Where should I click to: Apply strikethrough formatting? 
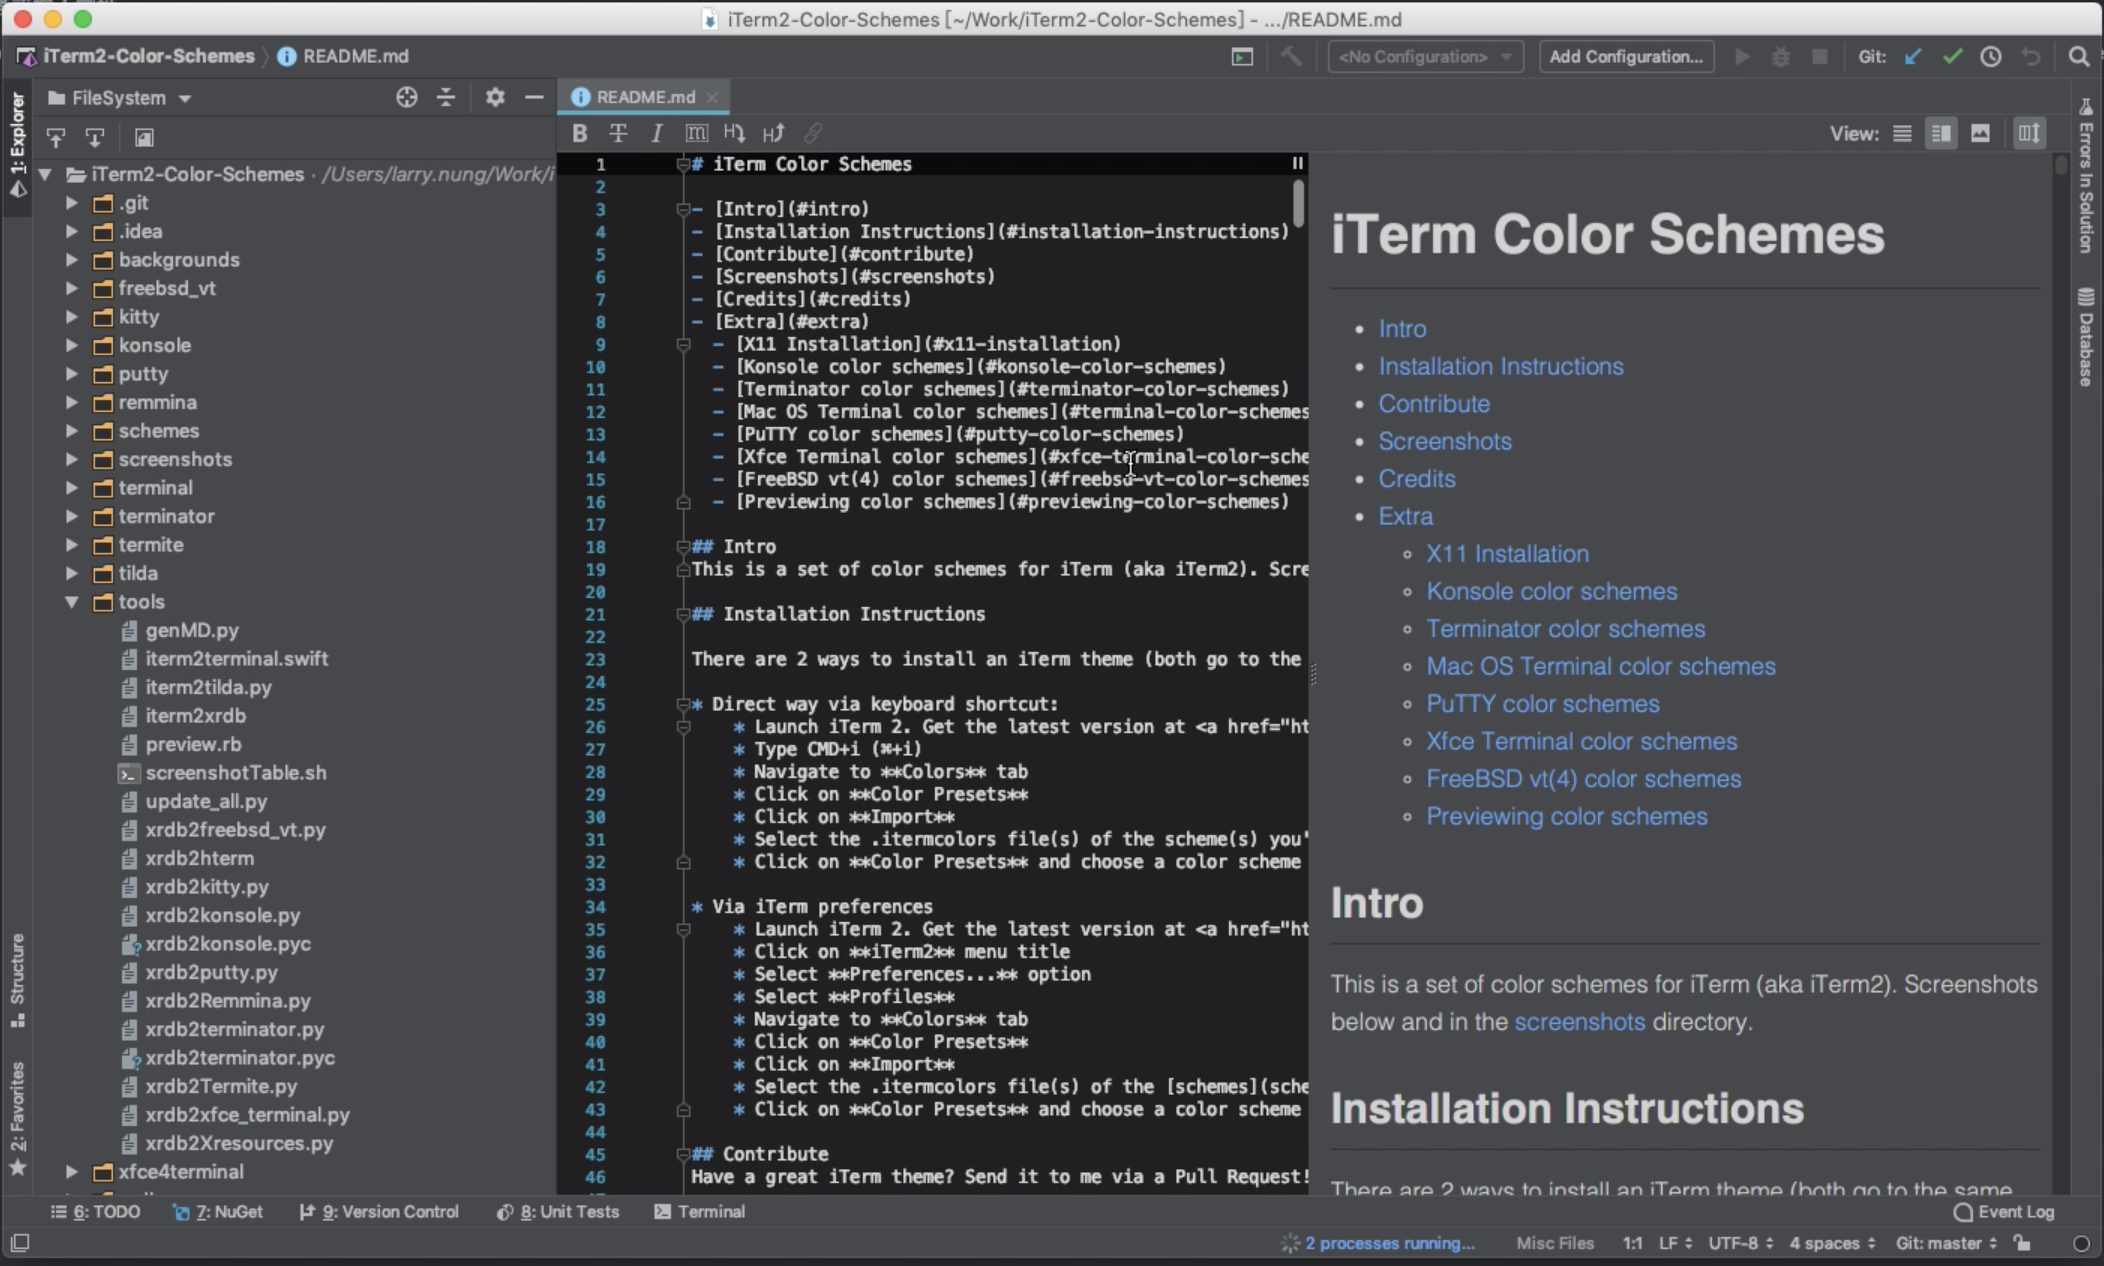[x=618, y=133]
